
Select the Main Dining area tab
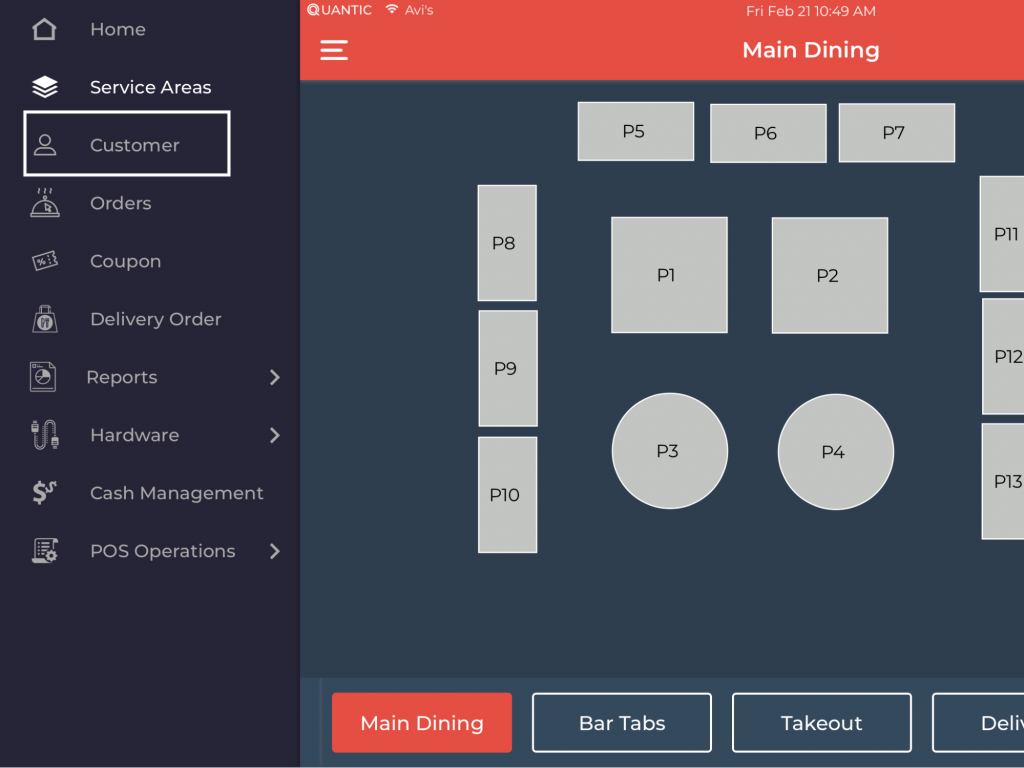coord(421,723)
